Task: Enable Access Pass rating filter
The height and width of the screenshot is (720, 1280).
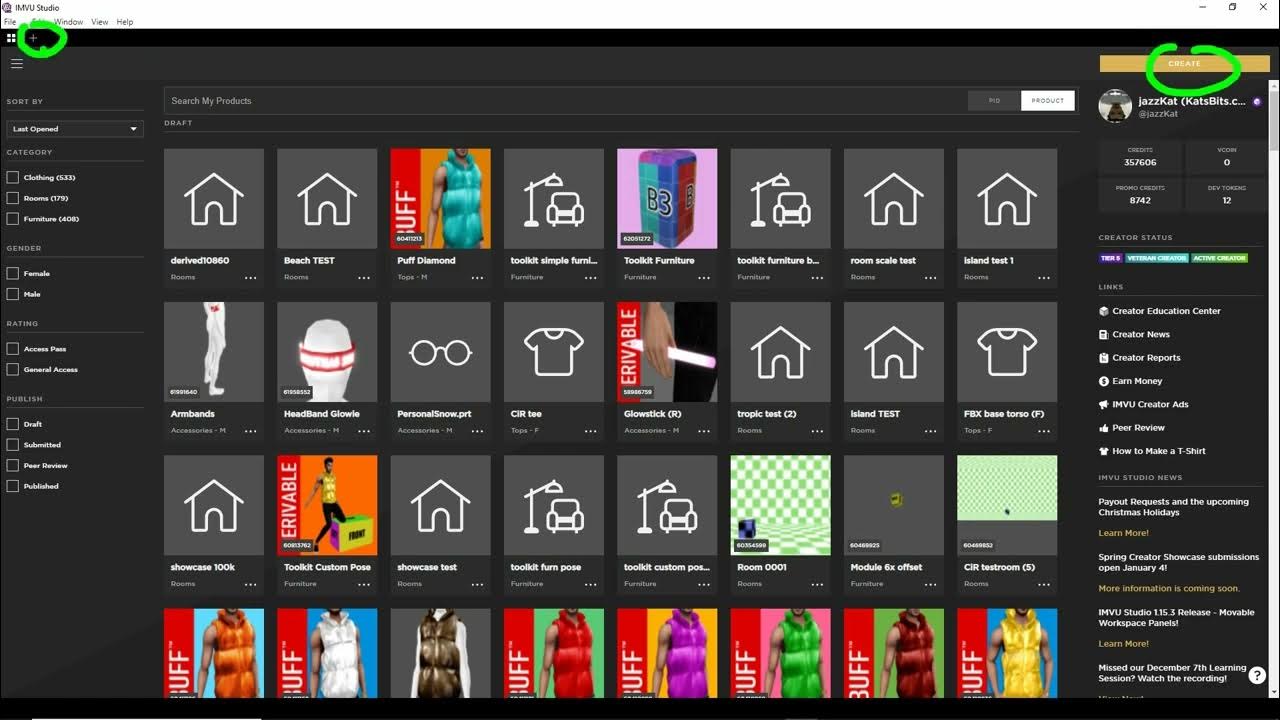Action: 13,349
